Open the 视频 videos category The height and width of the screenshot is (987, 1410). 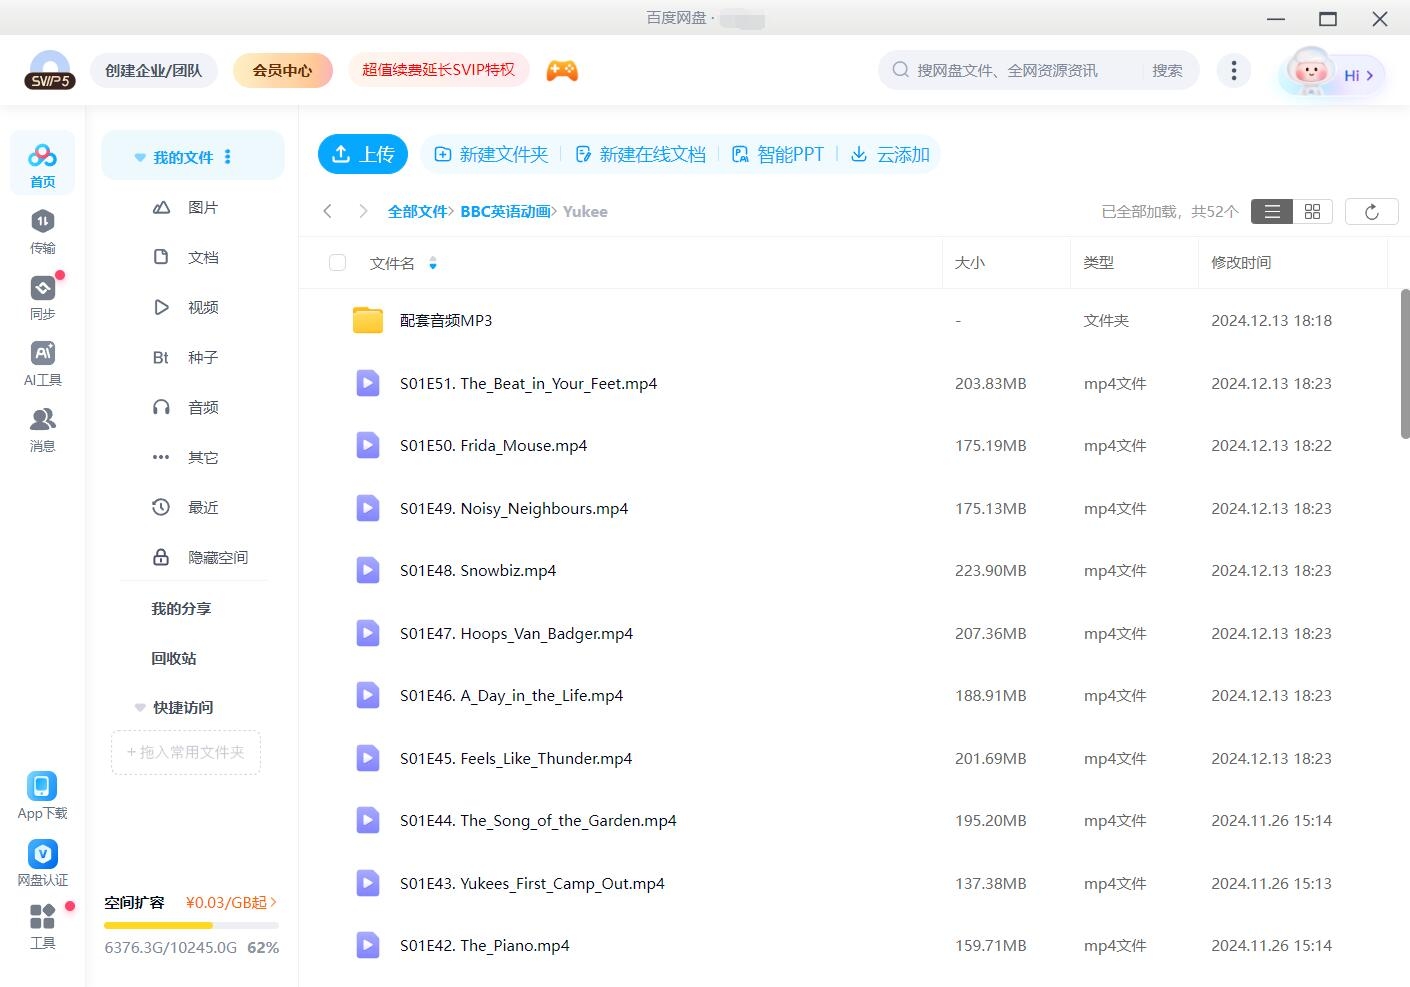pyautogui.click(x=202, y=307)
